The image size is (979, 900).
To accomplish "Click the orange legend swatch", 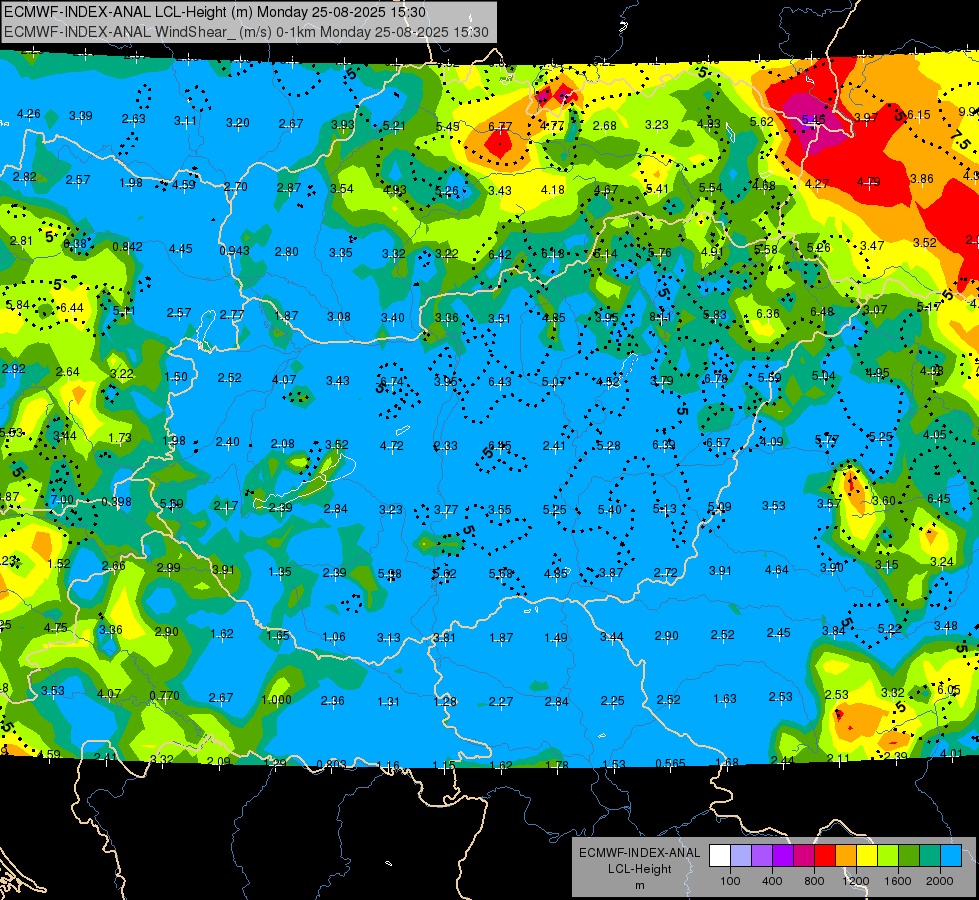I will (846, 855).
